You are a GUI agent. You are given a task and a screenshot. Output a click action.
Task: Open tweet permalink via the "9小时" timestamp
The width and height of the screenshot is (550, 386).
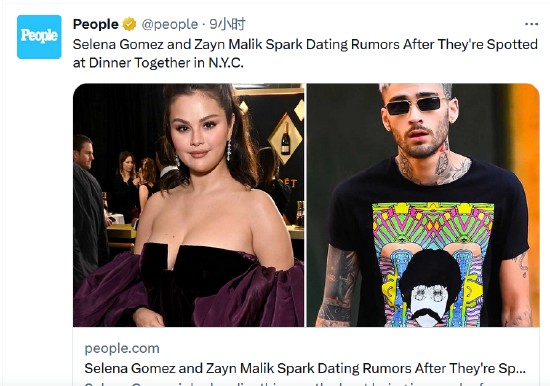click(x=227, y=24)
